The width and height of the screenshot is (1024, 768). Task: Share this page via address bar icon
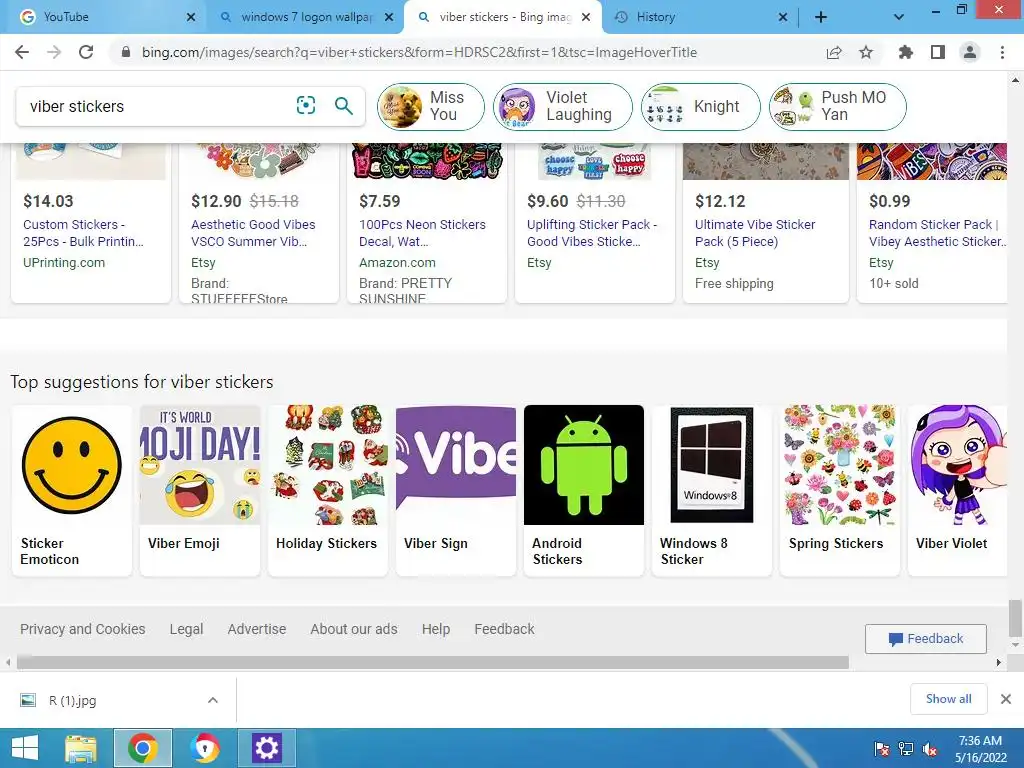[x=834, y=52]
